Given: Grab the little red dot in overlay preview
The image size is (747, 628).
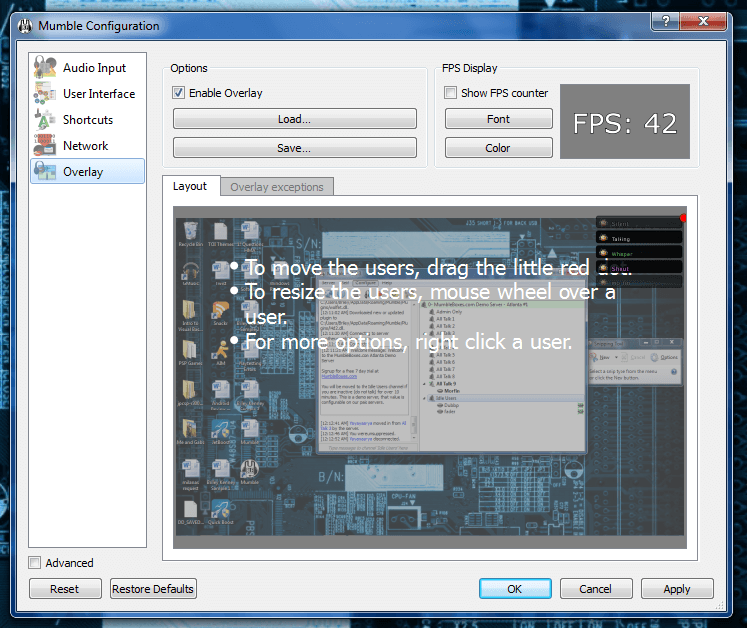Looking at the screenshot, I should 683,218.
